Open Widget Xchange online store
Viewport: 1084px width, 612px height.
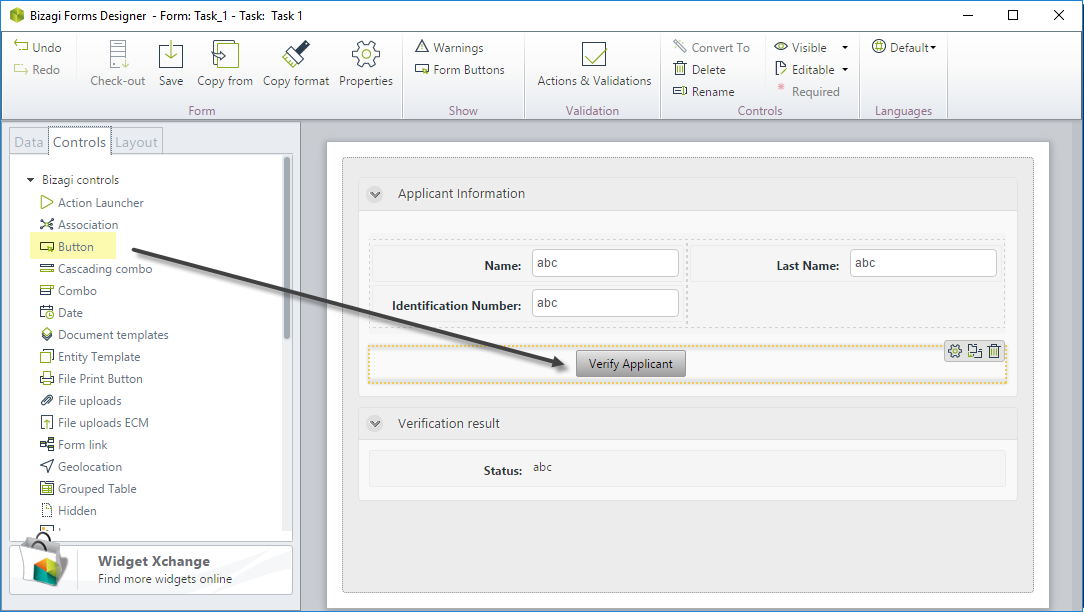151,570
